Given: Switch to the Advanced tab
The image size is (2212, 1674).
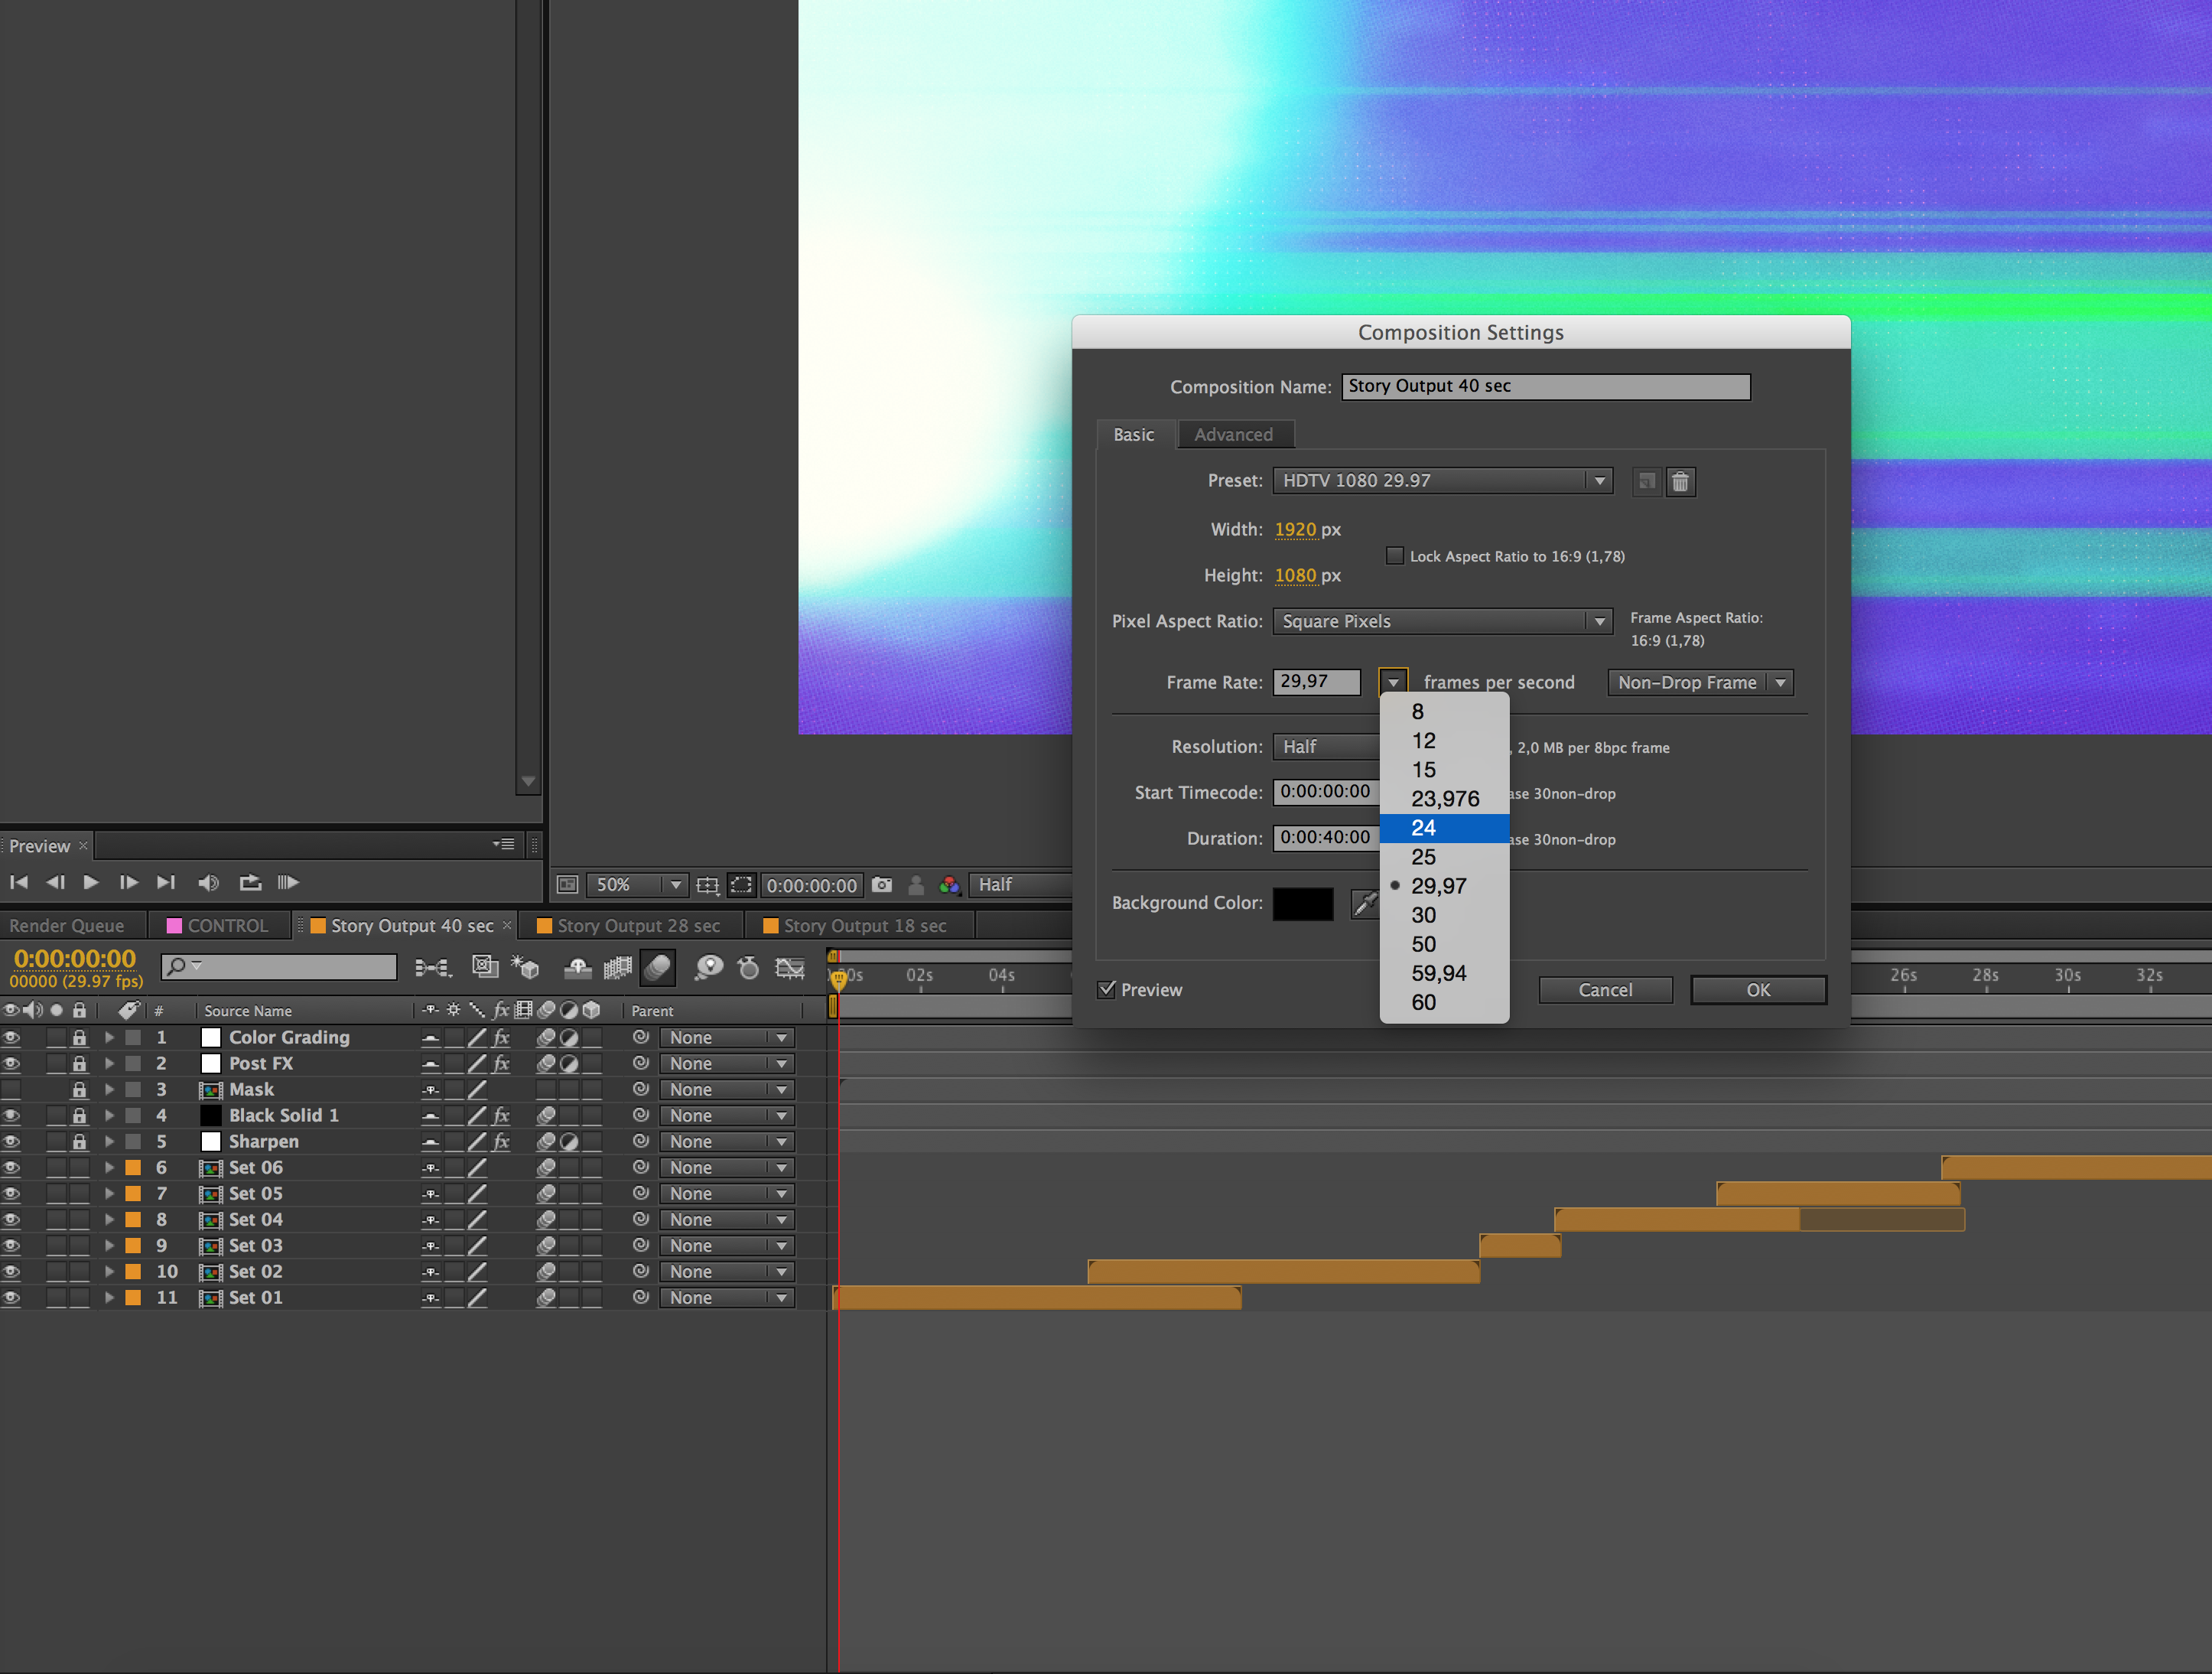Looking at the screenshot, I should coord(1233,435).
